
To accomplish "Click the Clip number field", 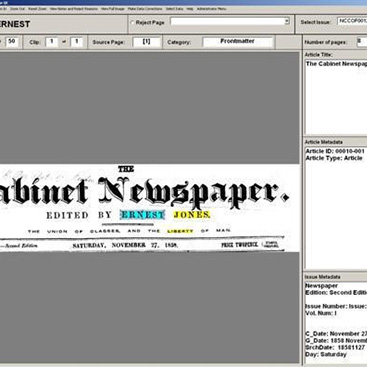I will pyautogui.click(x=52, y=42).
